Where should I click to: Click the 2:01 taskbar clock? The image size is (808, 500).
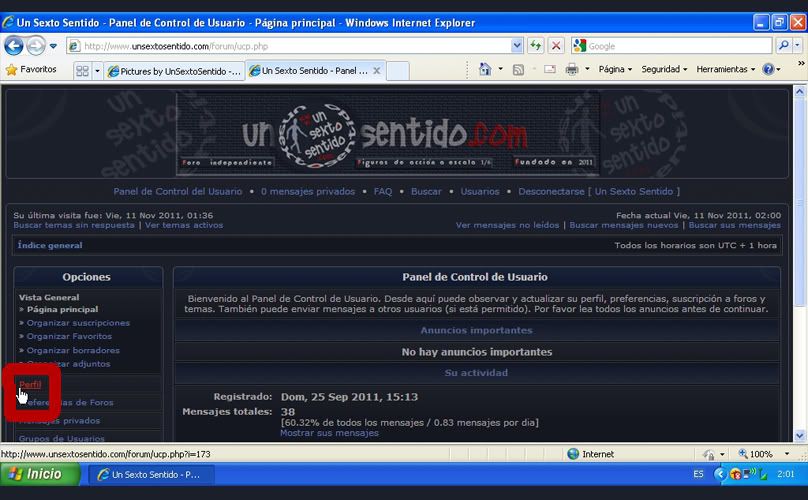point(786,474)
